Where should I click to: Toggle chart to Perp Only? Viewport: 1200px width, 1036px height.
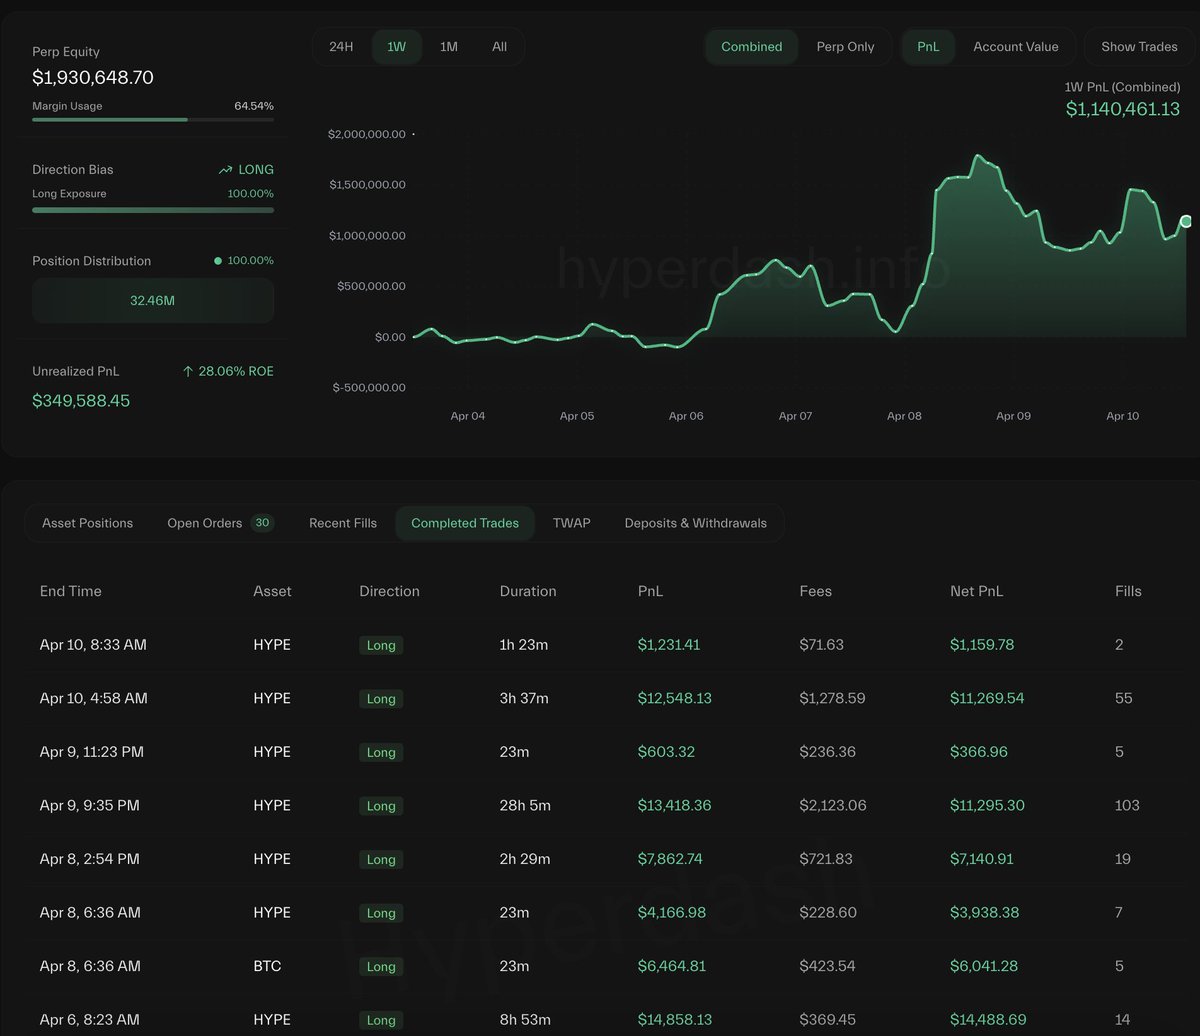845,47
